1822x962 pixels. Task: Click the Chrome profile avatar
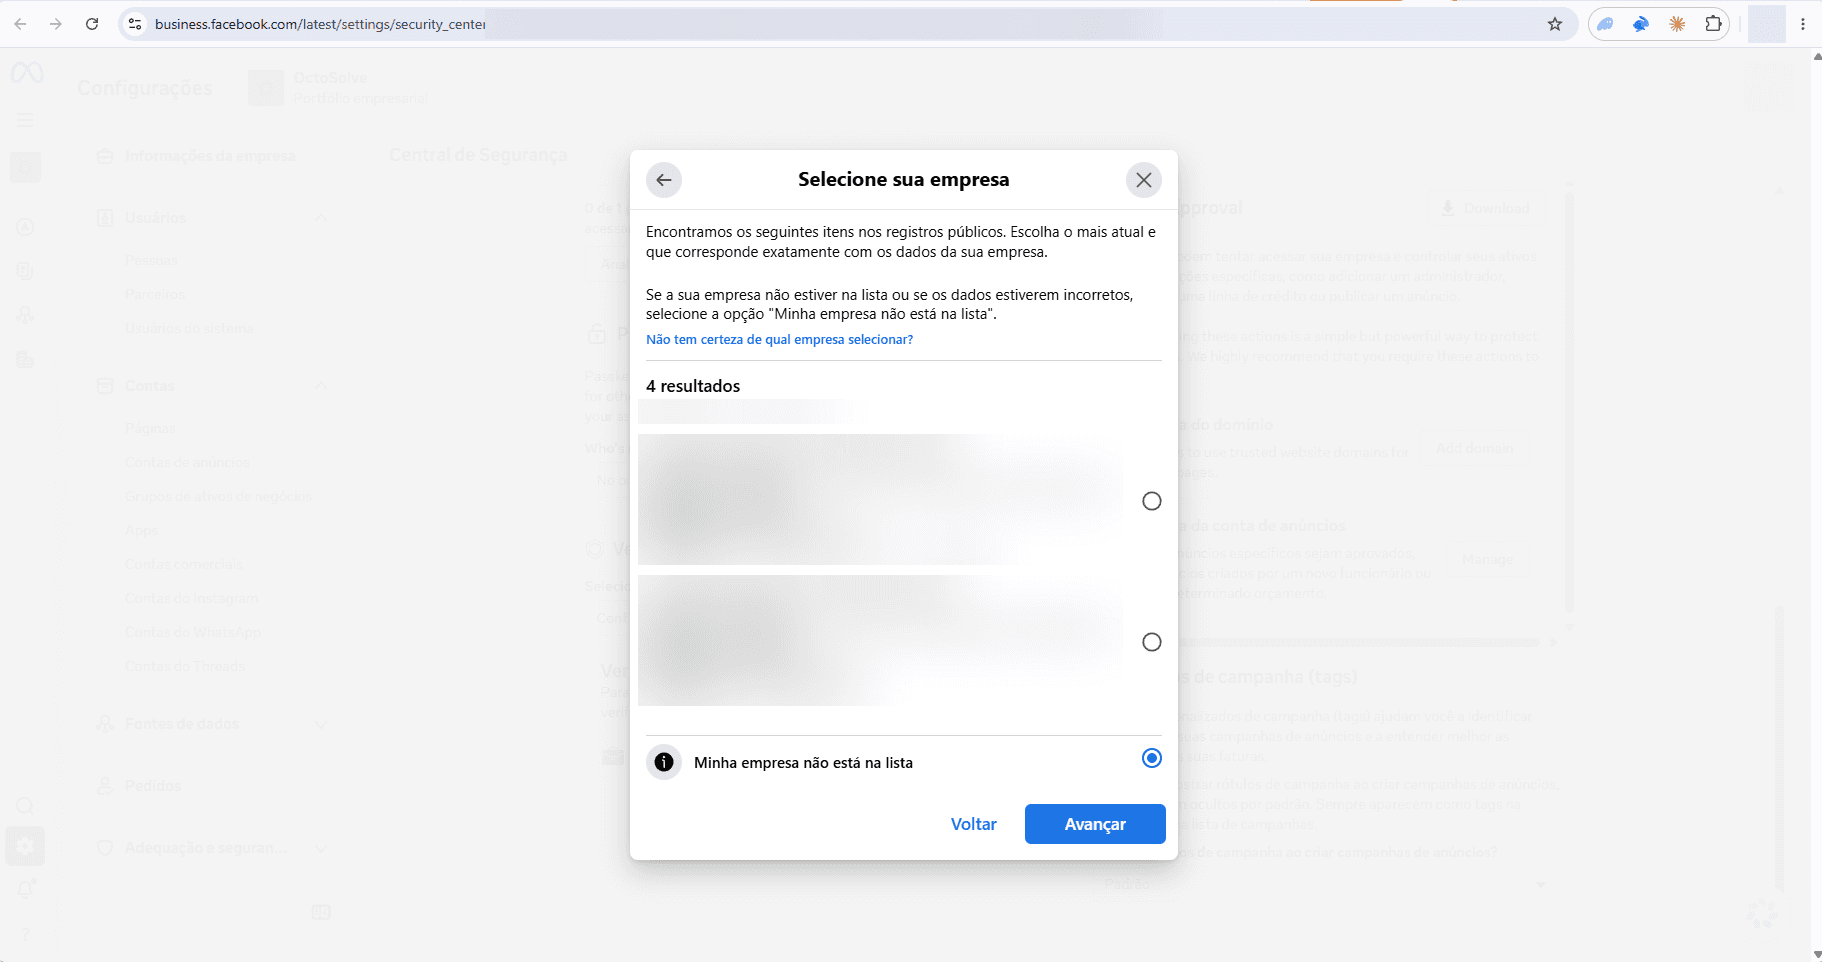click(x=1767, y=24)
